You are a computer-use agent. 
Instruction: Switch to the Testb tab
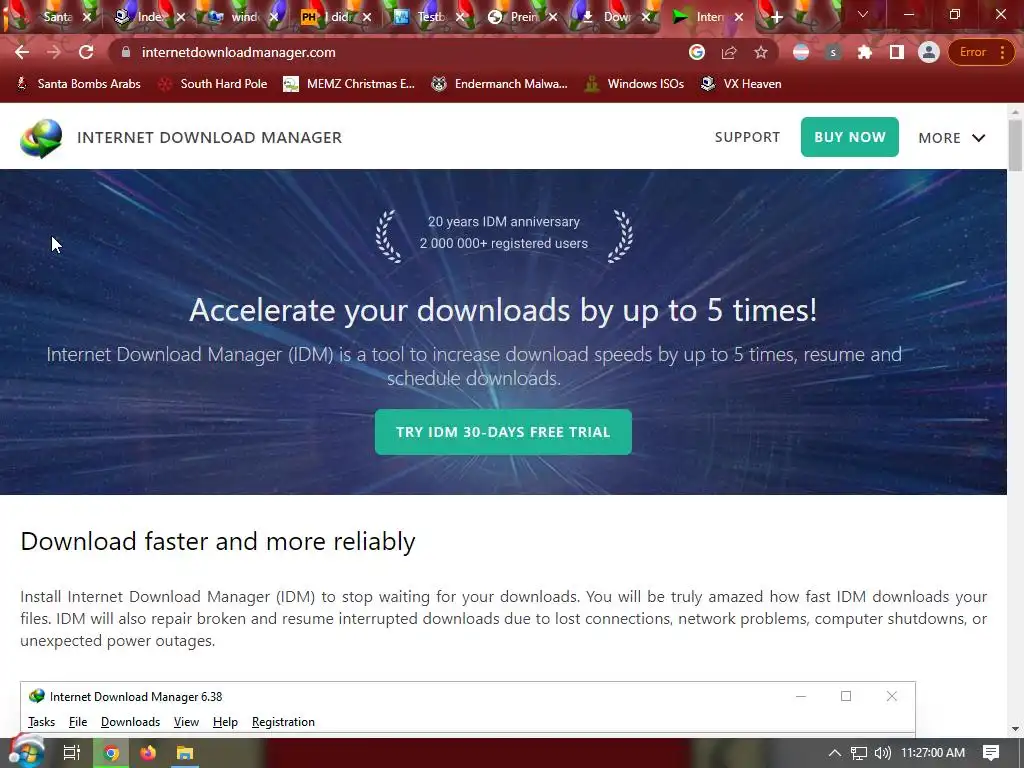click(x=428, y=17)
